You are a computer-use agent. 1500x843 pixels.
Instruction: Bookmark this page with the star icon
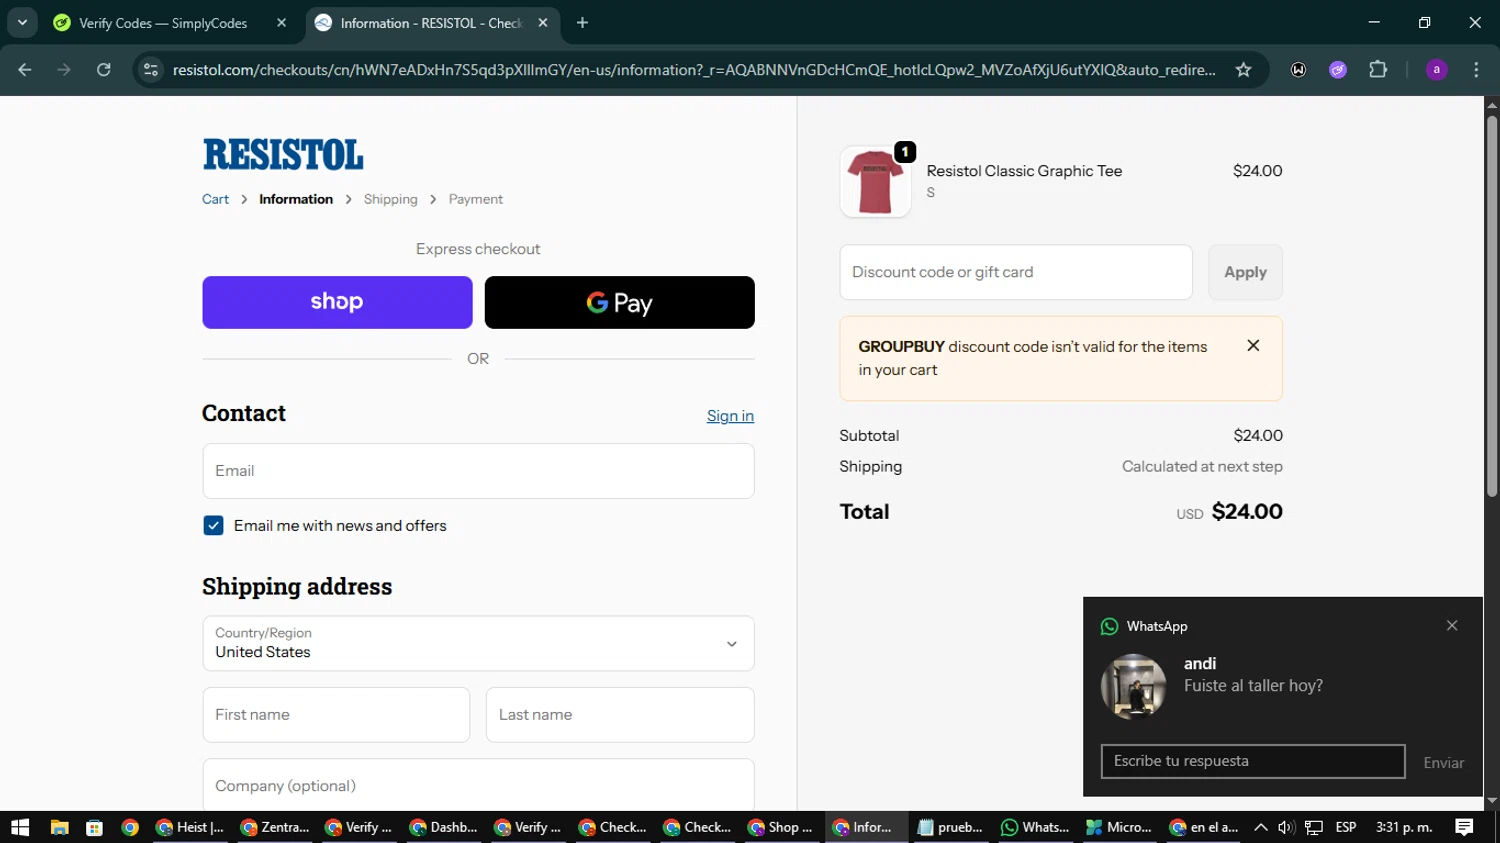point(1243,70)
